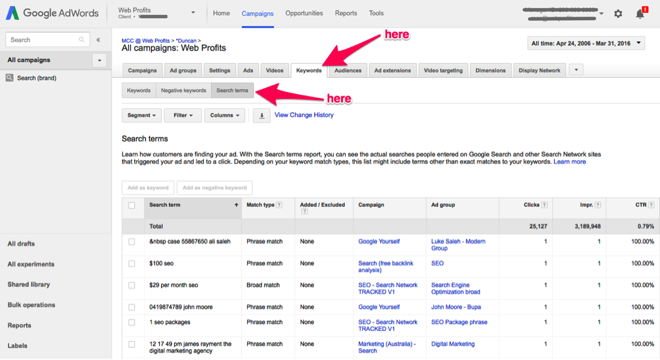Open Bulk operations in sidebar
The image size is (660, 360).
31,305
